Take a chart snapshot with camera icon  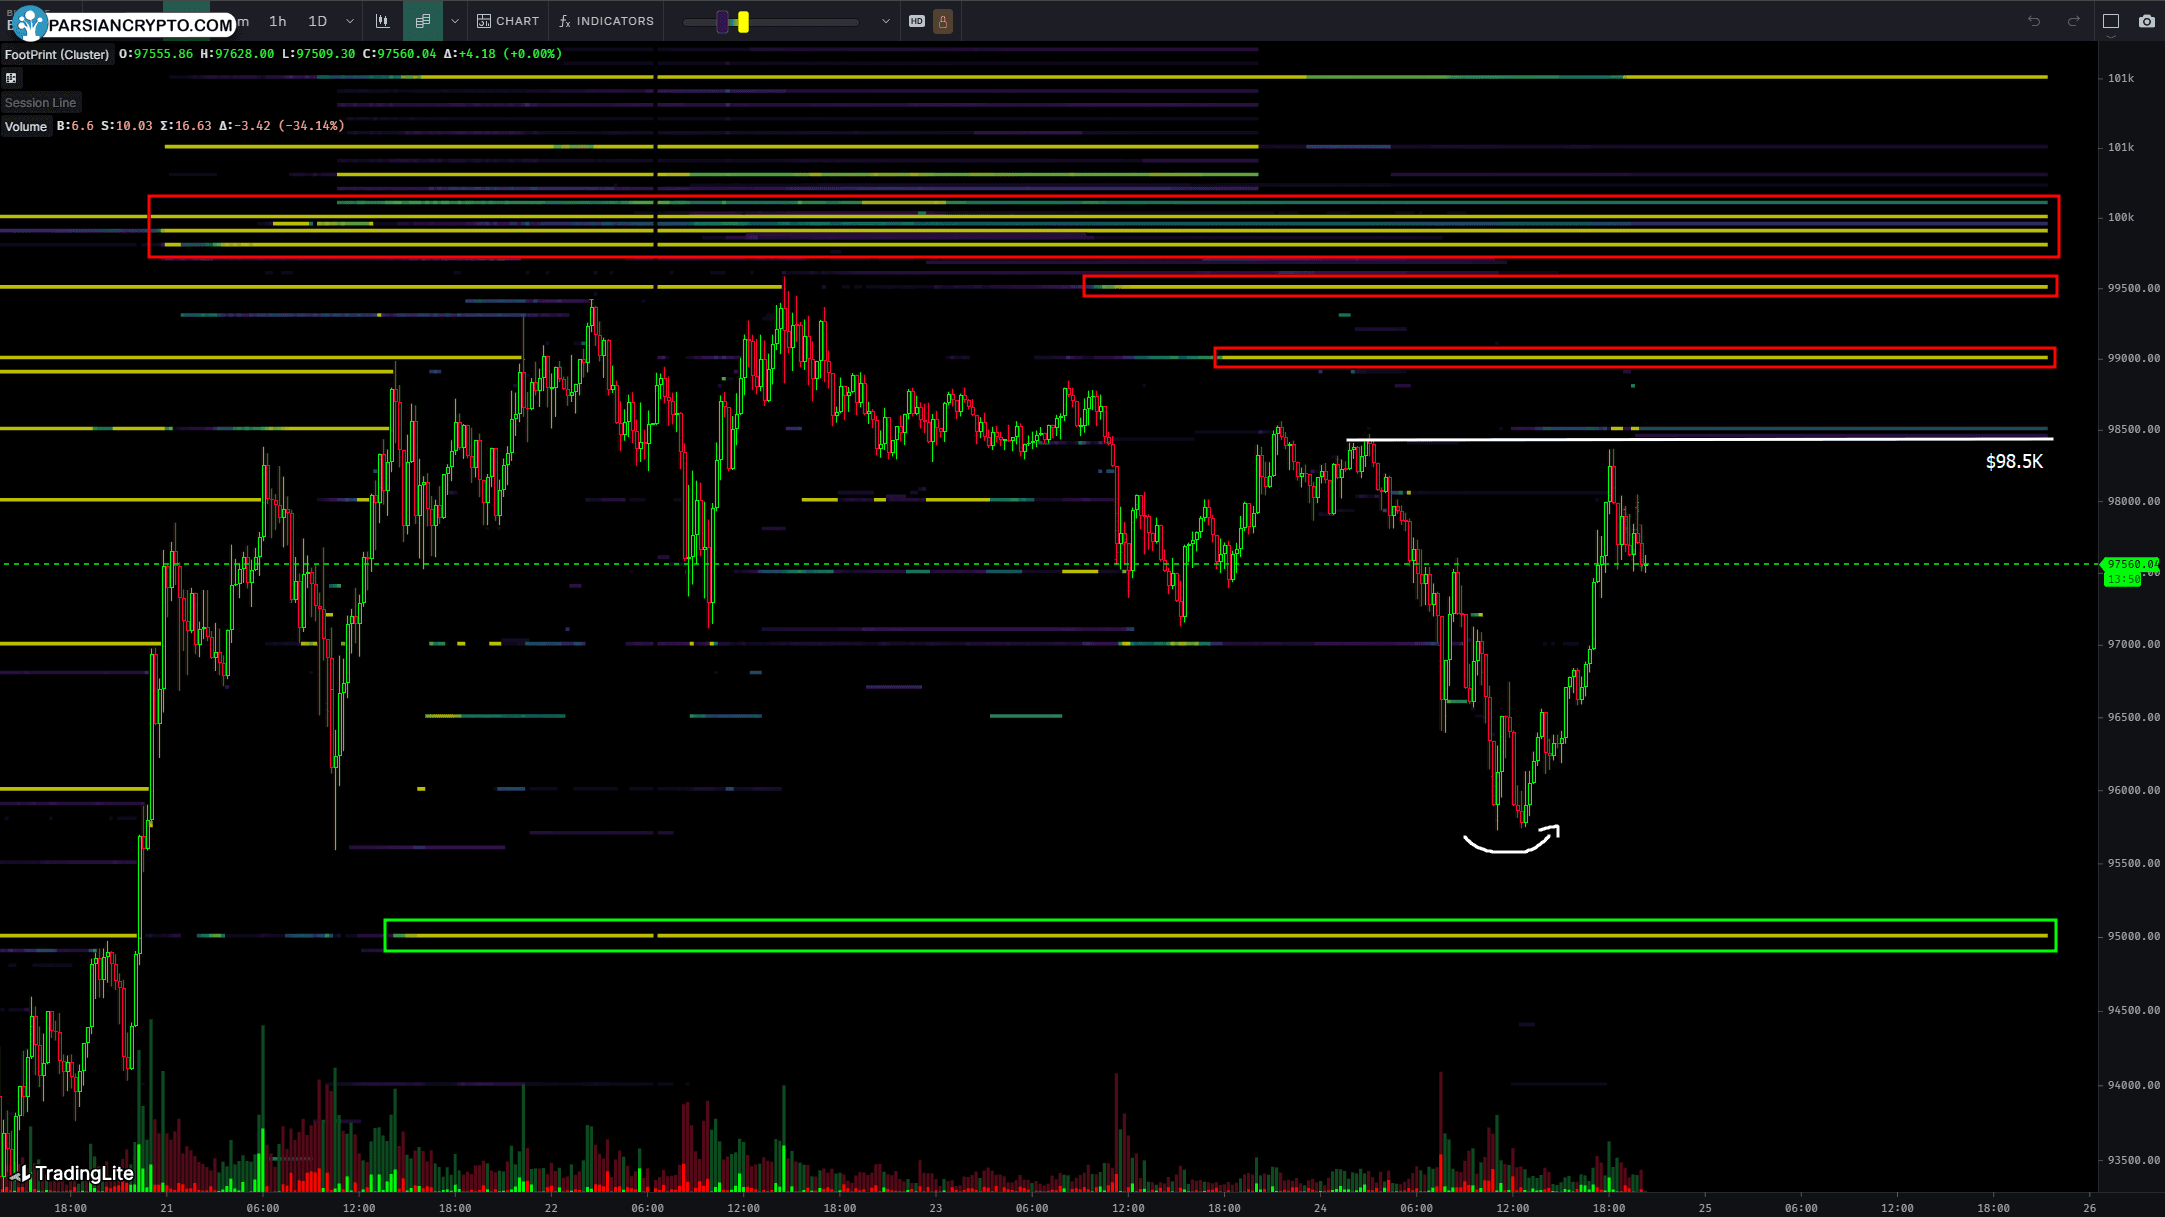point(2147,21)
